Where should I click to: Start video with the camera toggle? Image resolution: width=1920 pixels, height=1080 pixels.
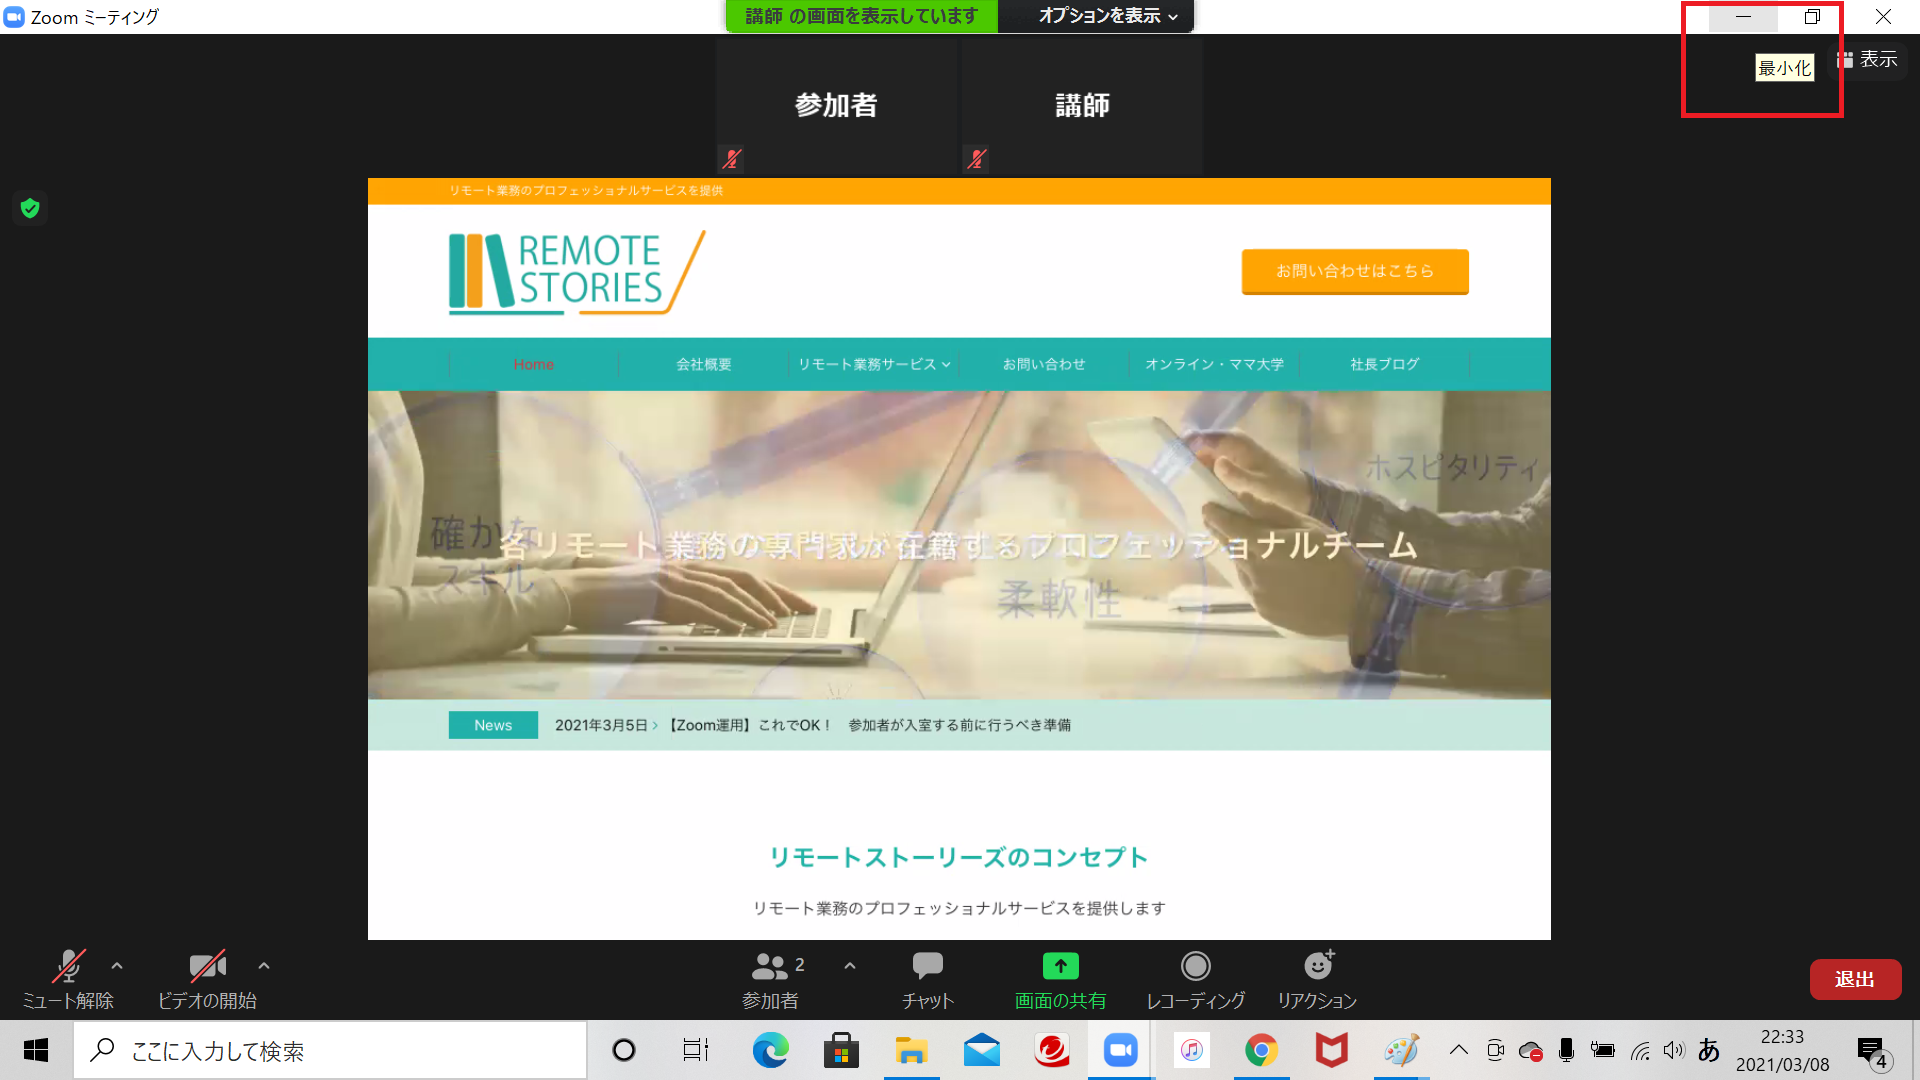[x=207, y=967]
